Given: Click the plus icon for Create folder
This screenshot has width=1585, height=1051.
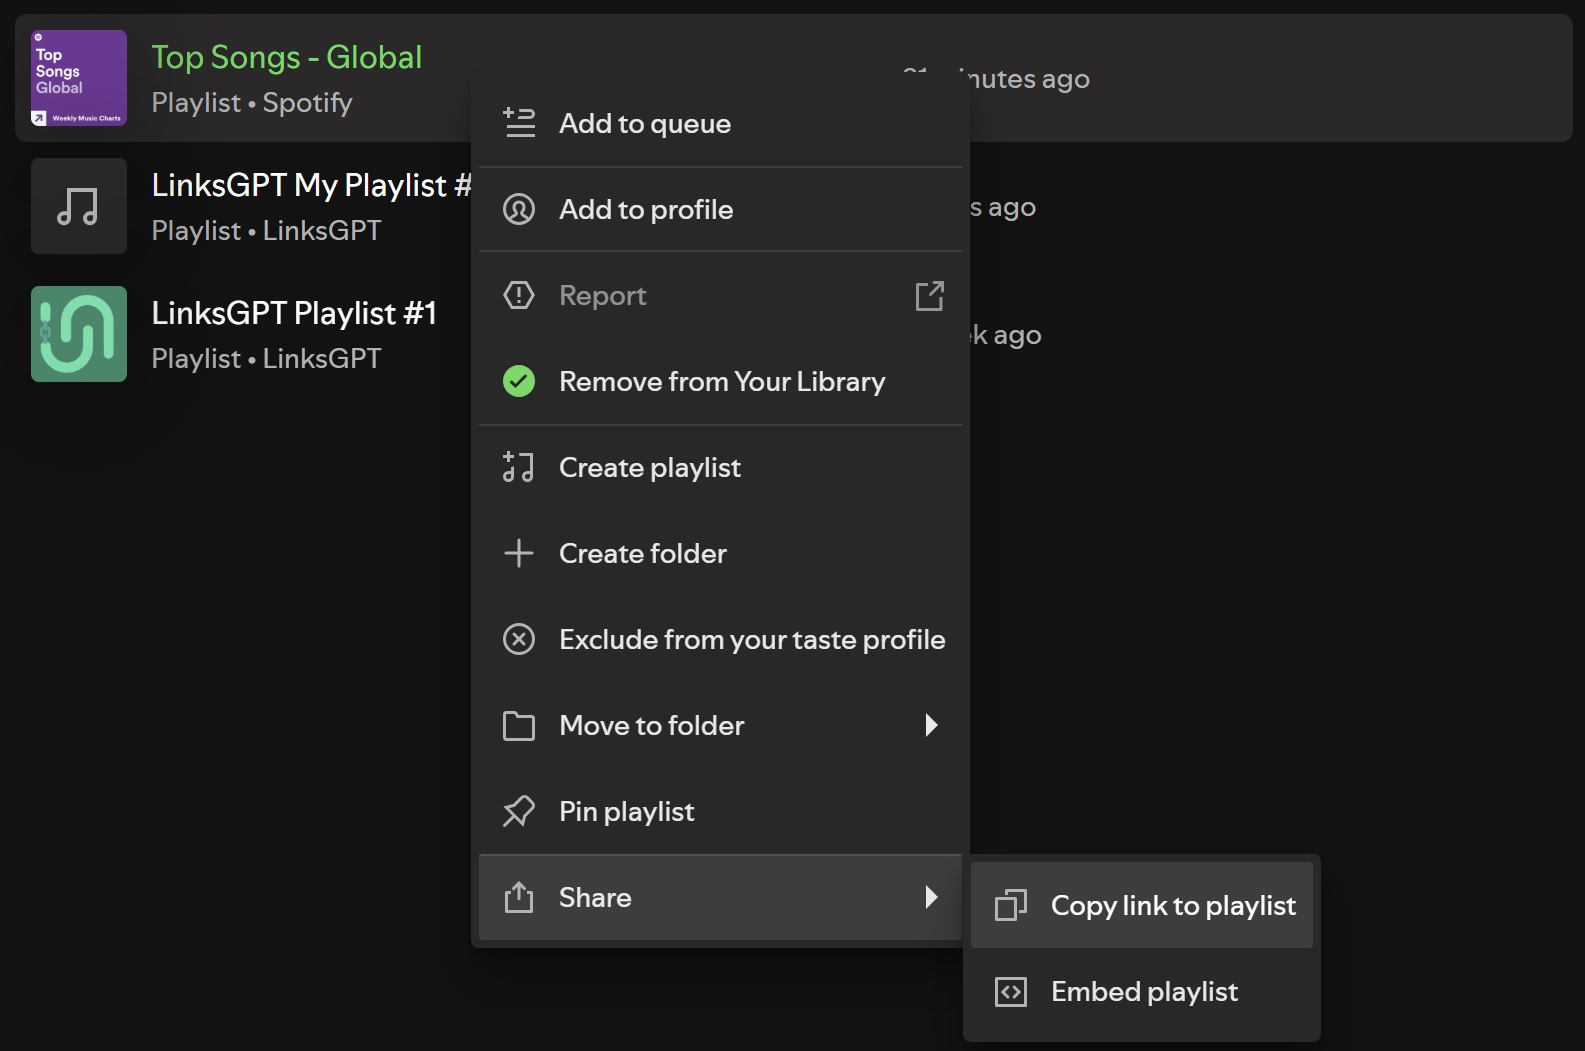Looking at the screenshot, I should click(x=519, y=553).
